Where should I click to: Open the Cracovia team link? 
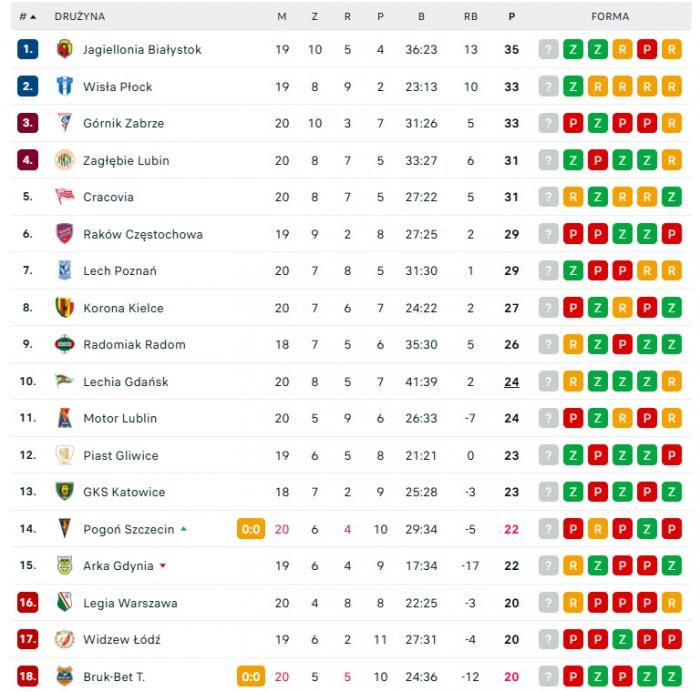click(x=108, y=197)
